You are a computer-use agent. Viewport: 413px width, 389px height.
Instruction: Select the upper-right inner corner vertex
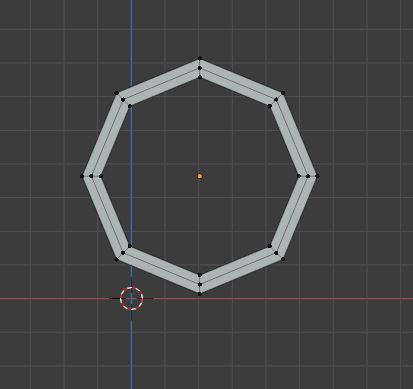269,106
